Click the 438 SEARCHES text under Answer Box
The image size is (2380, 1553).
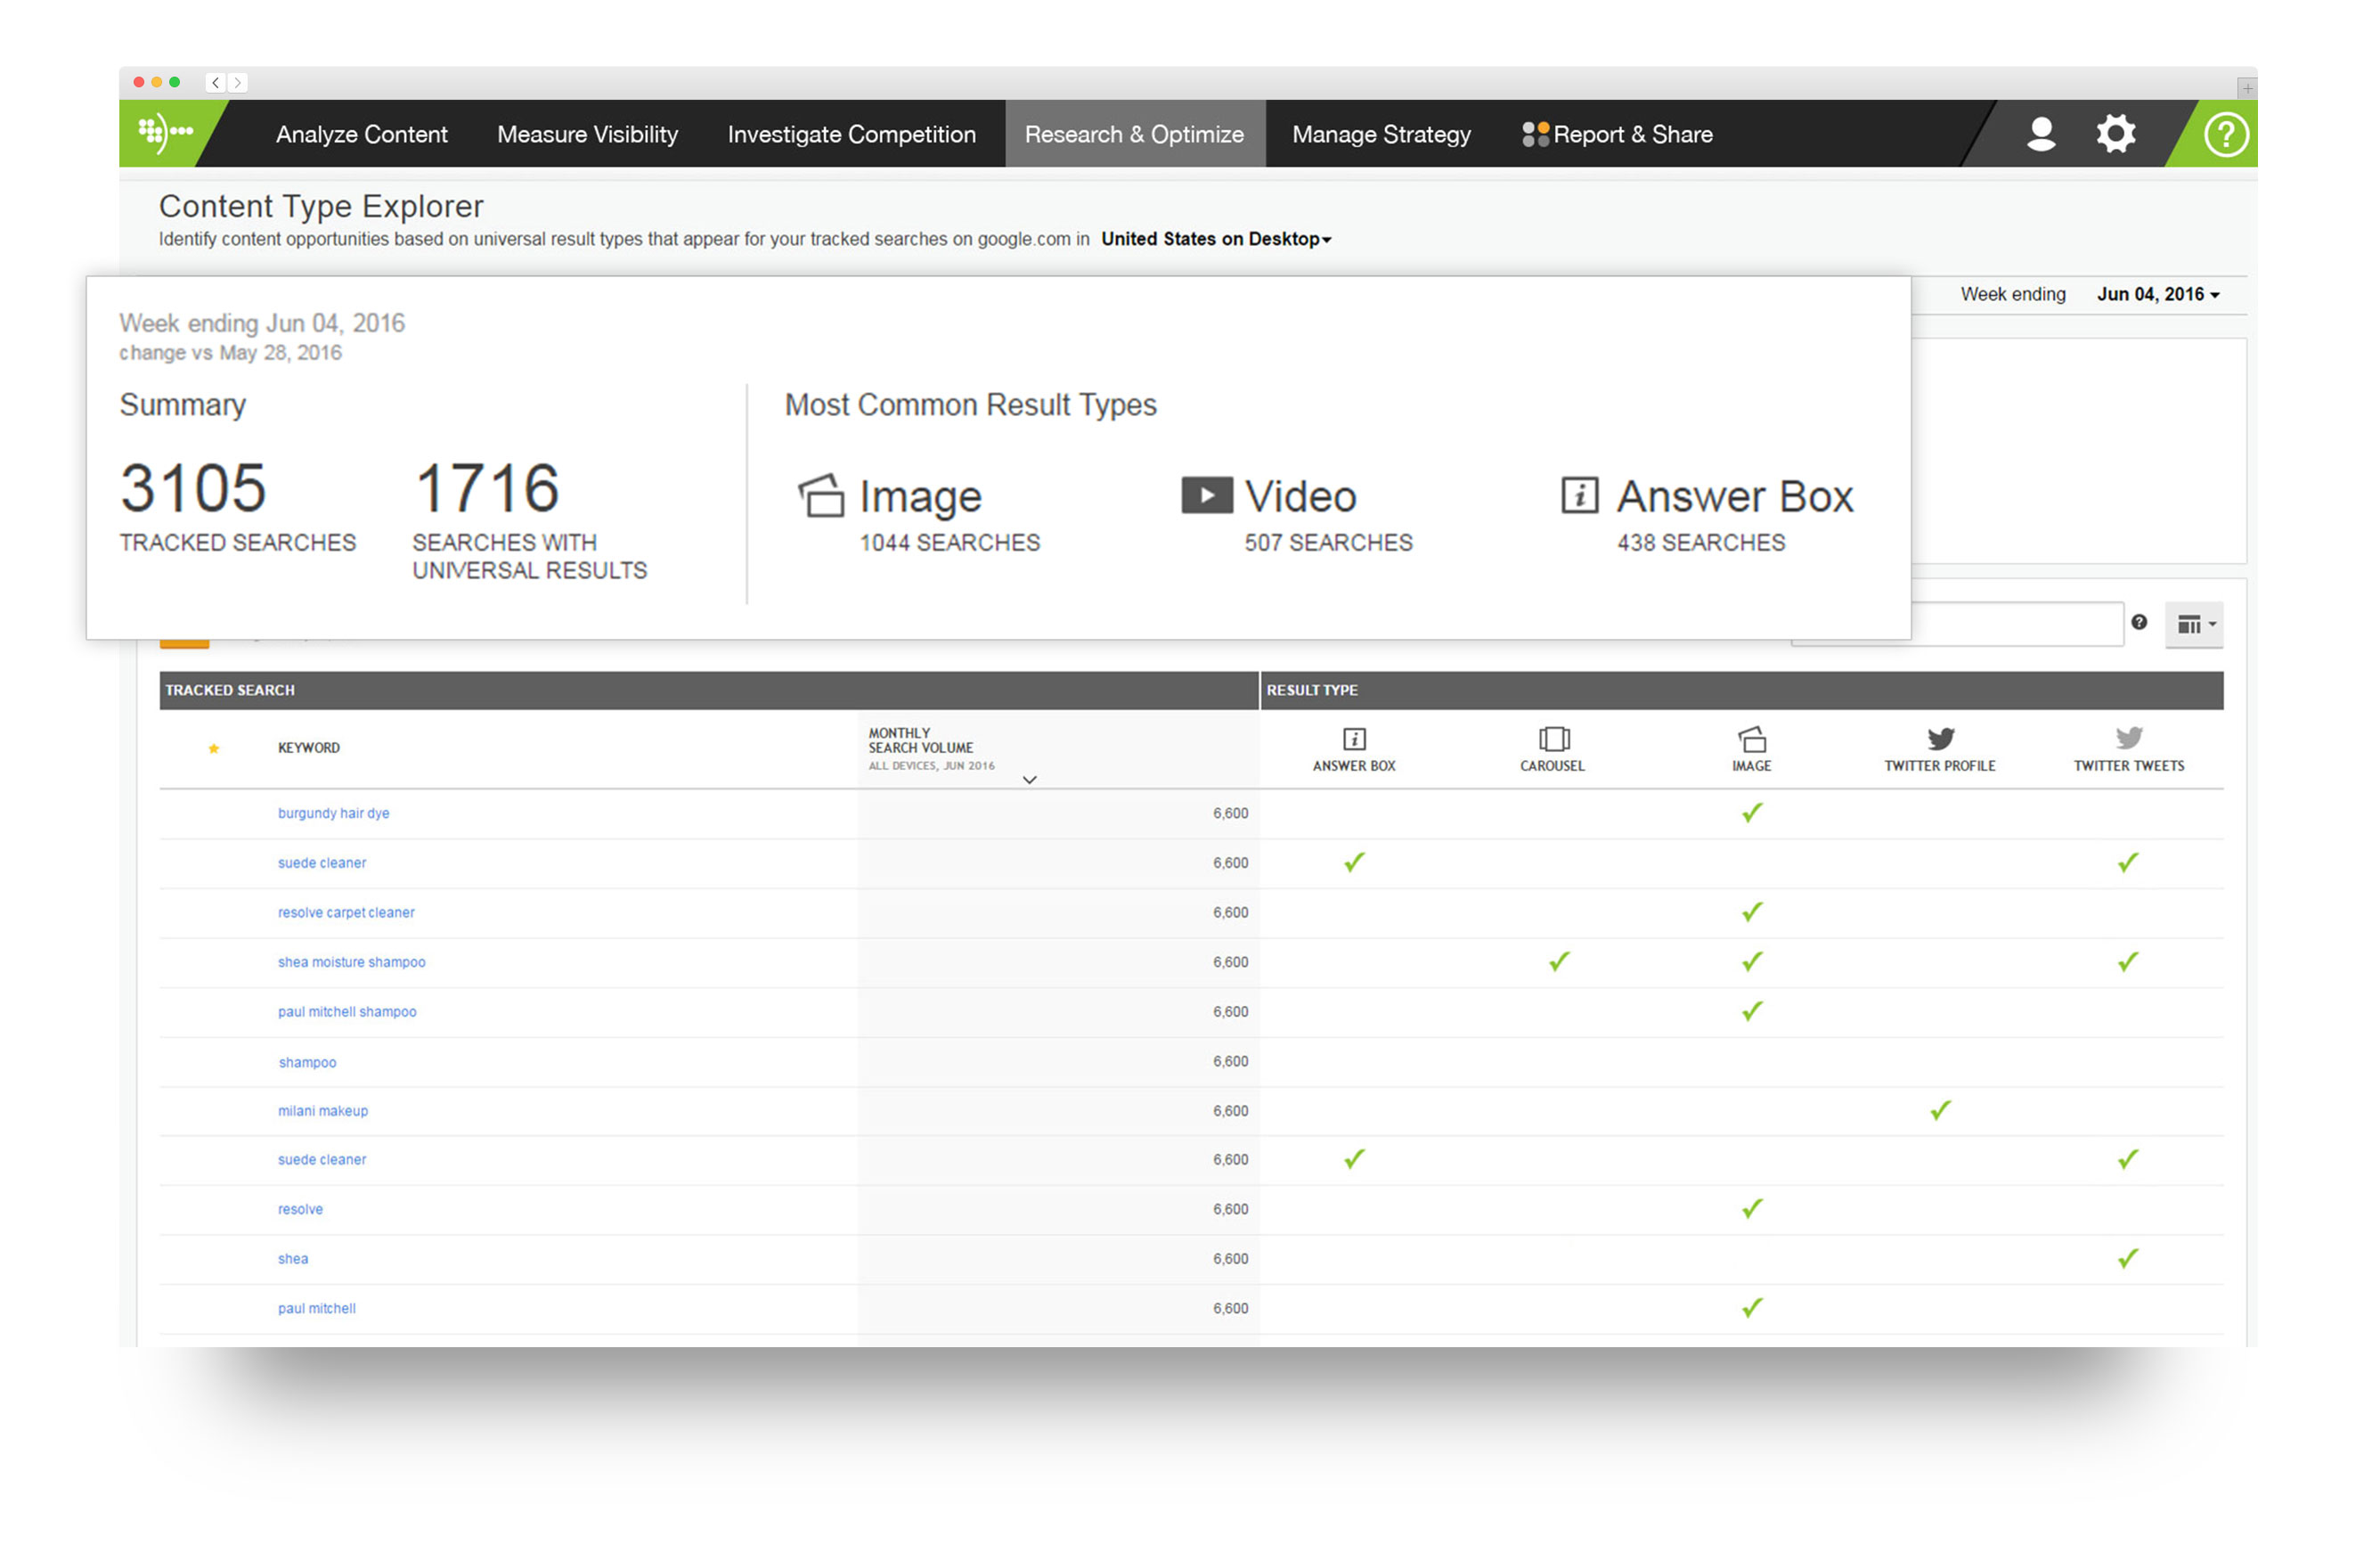(1701, 543)
